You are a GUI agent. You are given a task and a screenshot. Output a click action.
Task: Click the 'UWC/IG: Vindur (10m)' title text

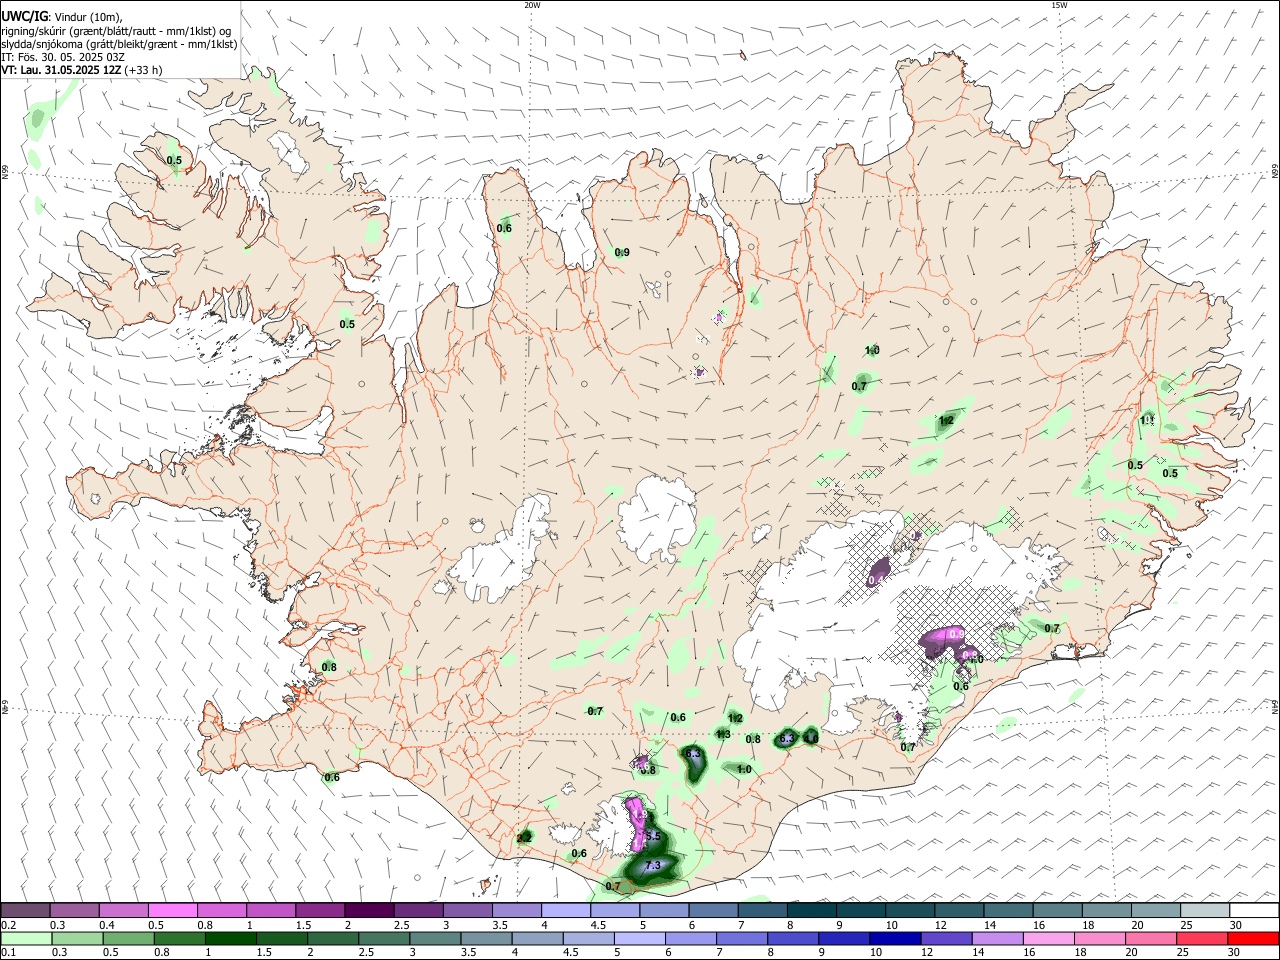click(x=62, y=17)
